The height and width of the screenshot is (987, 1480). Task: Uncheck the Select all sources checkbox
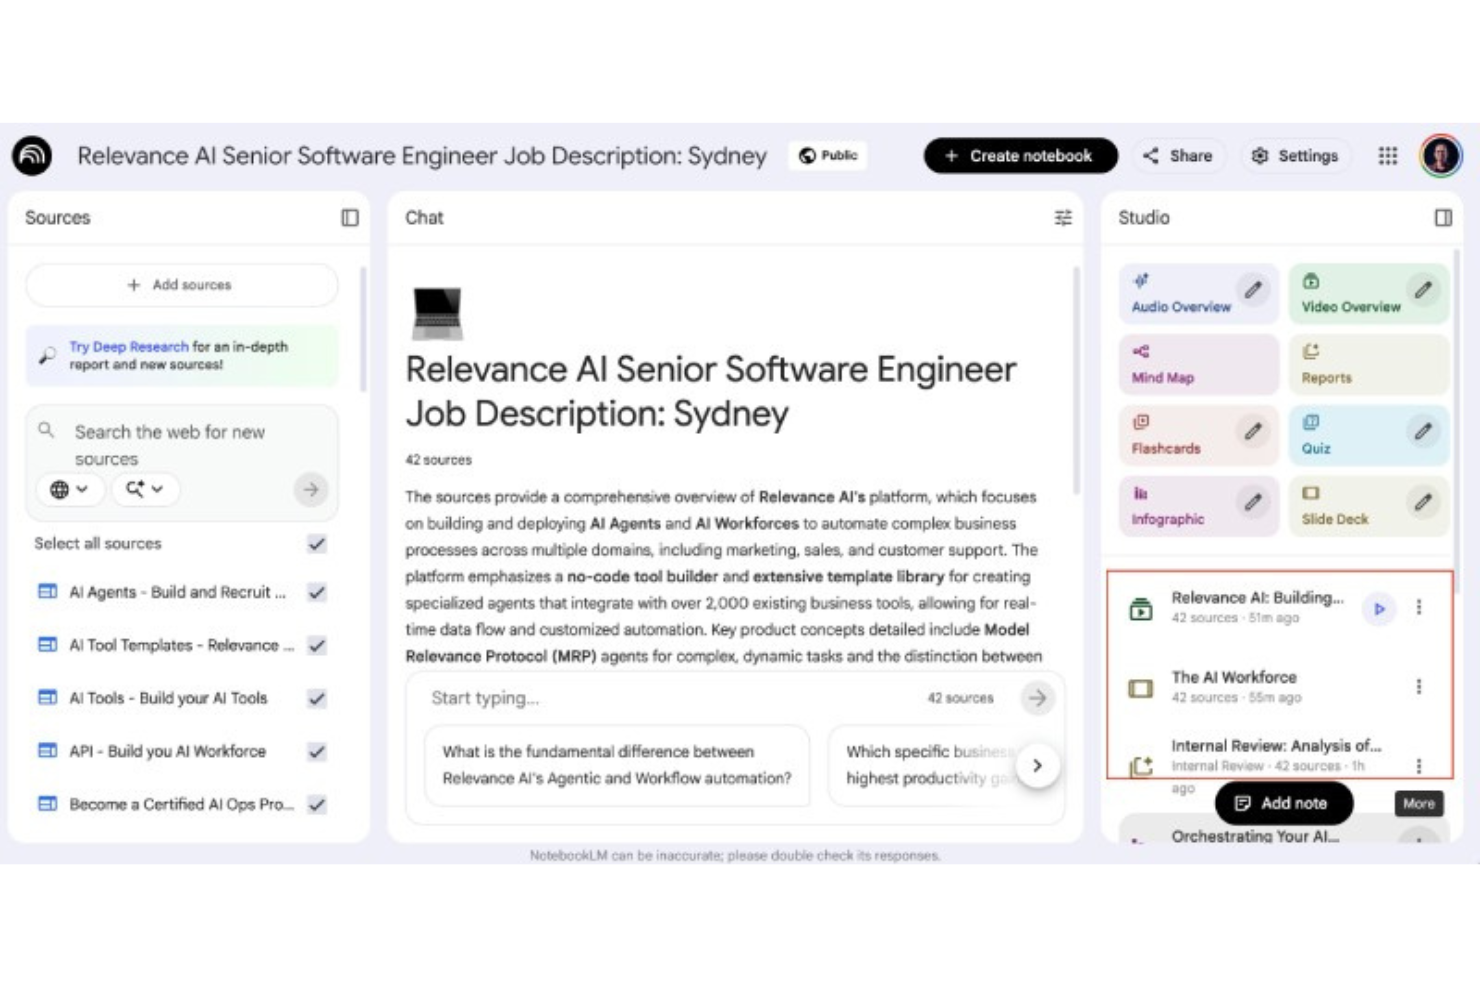316,543
